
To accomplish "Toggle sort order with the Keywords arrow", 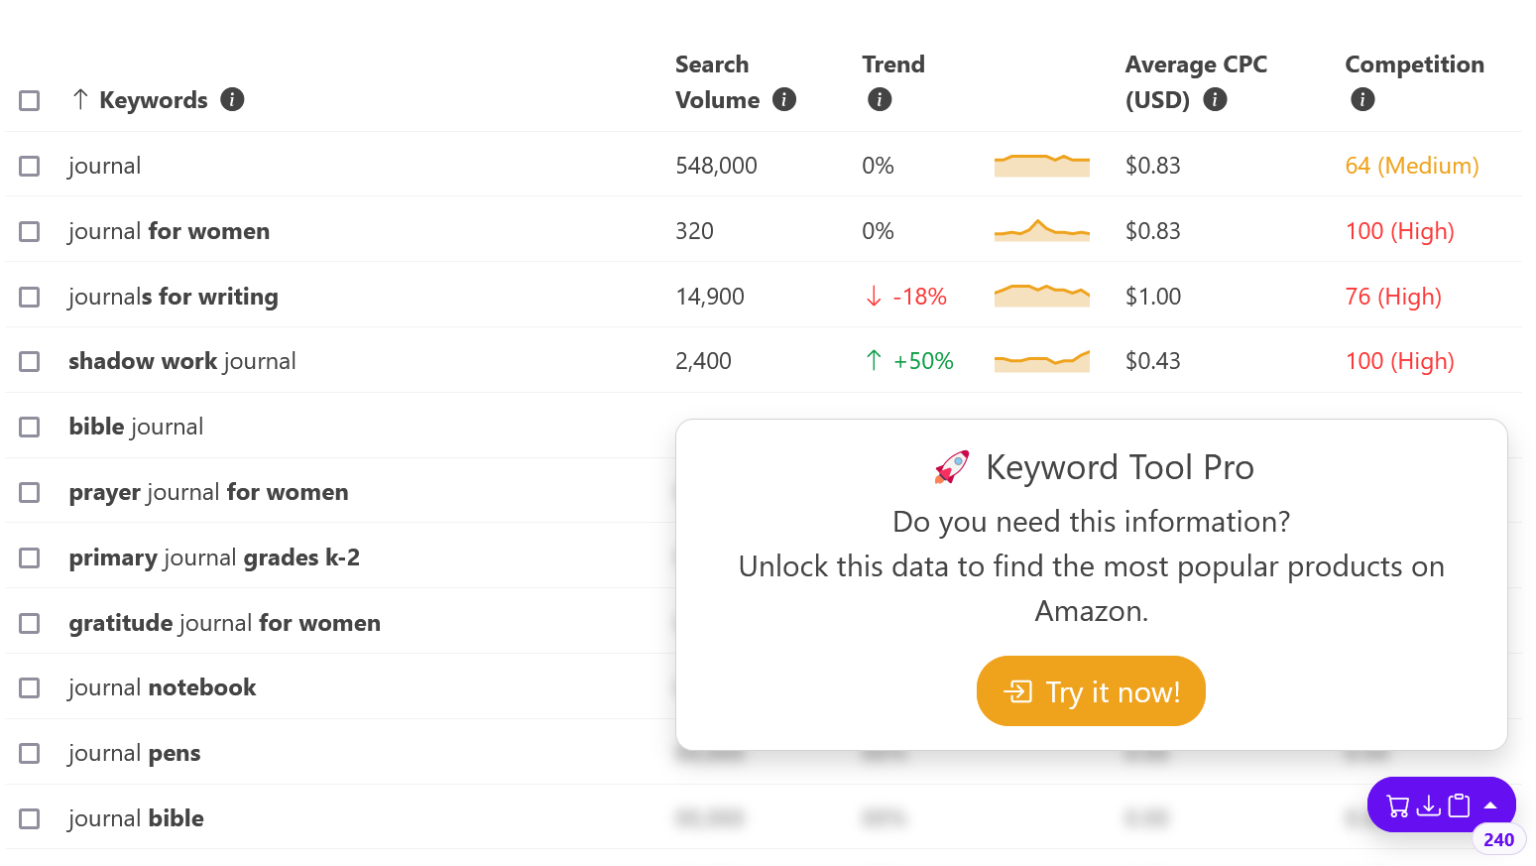I will point(78,100).
